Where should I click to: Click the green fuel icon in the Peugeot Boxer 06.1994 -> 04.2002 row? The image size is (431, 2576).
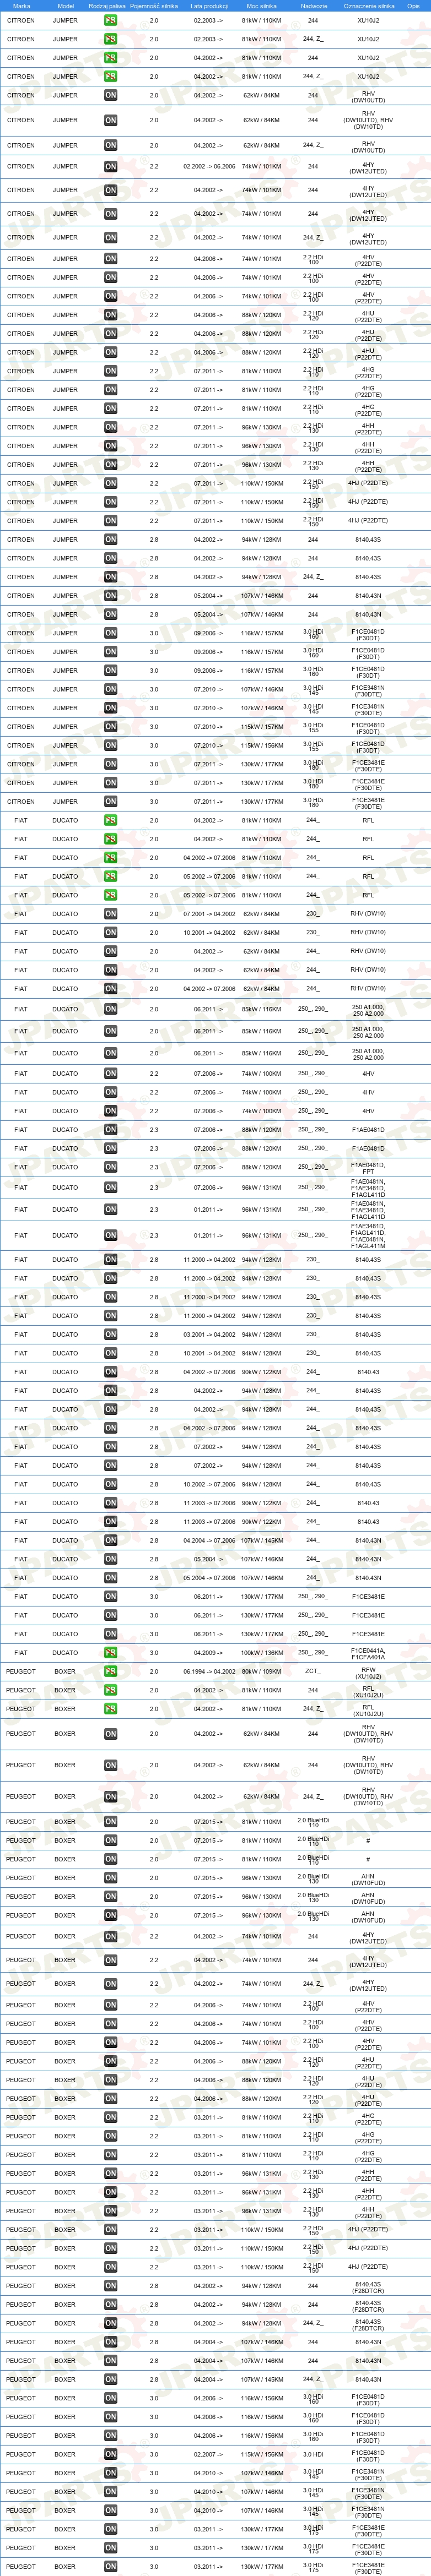[x=110, y=1671]
